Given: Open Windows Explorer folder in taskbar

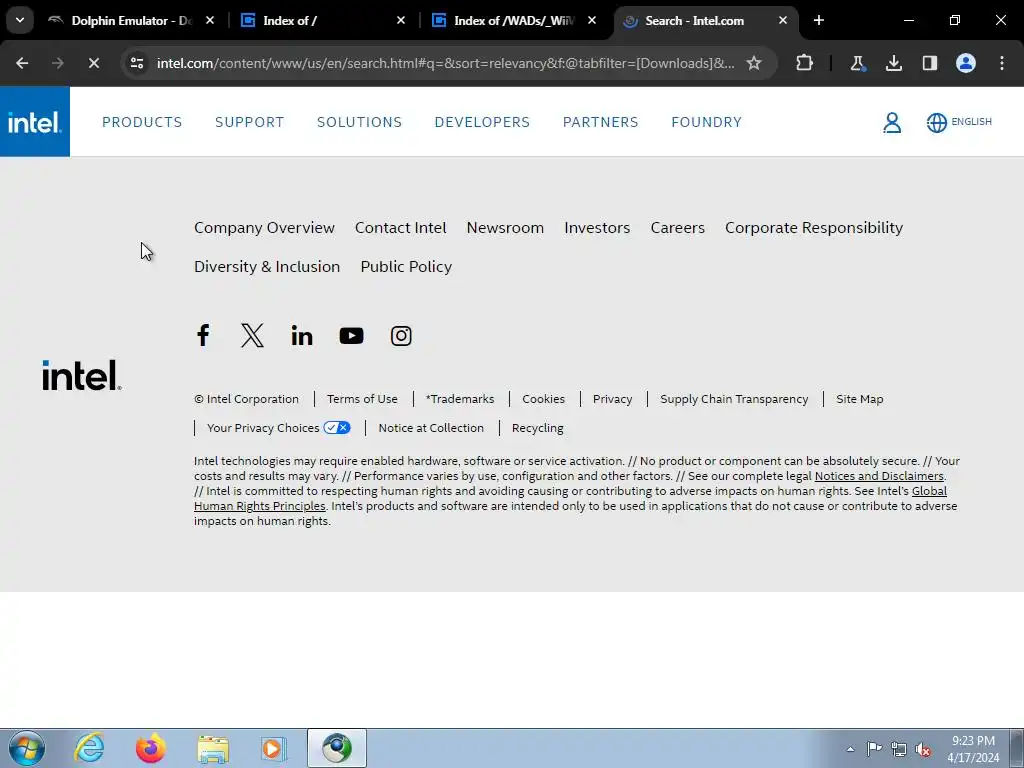Looking at the screenshot, I should tap(213, 748).
